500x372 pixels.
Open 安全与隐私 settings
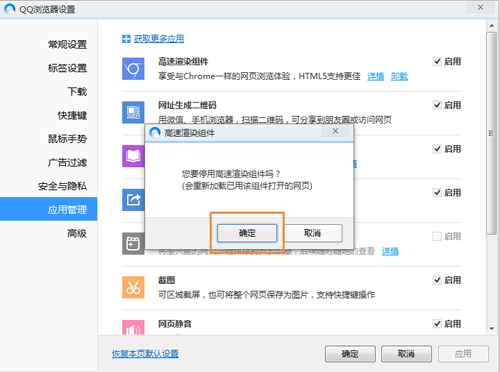tap(62, 186)
